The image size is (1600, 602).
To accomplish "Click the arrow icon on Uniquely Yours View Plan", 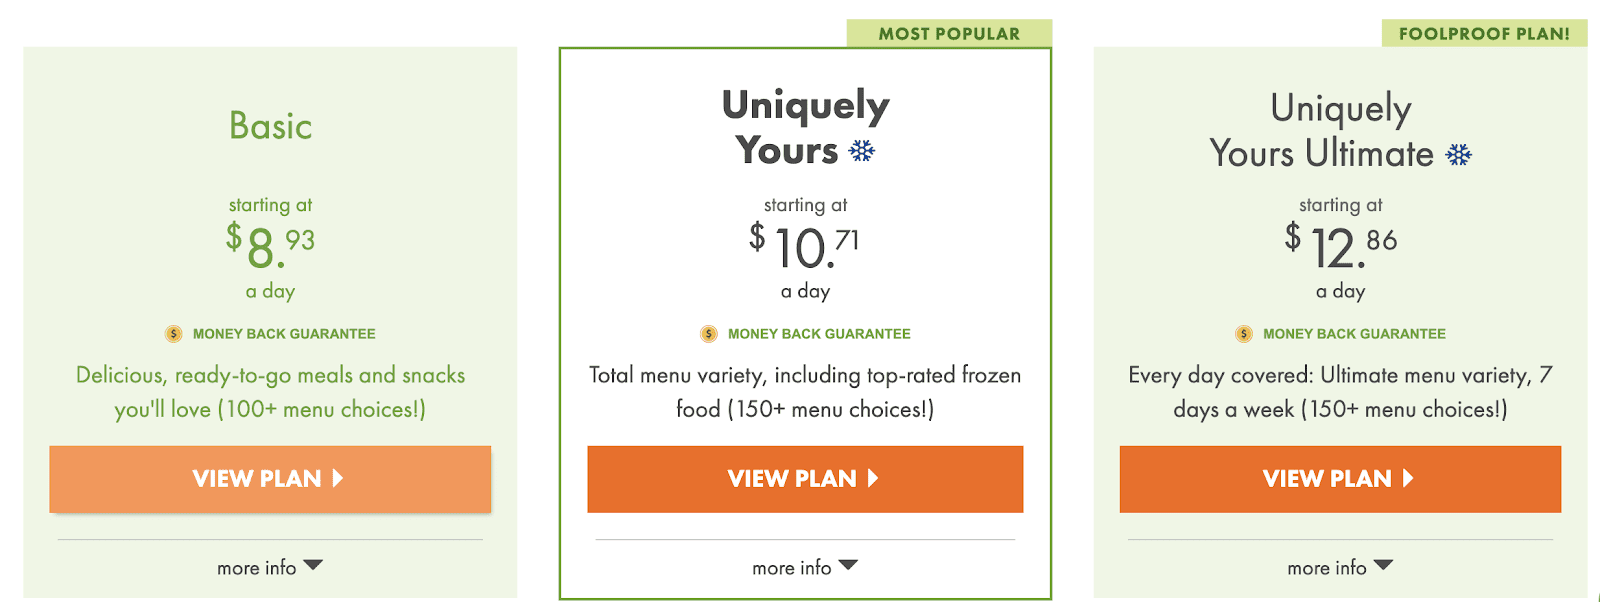I will [x=873, y=478].
